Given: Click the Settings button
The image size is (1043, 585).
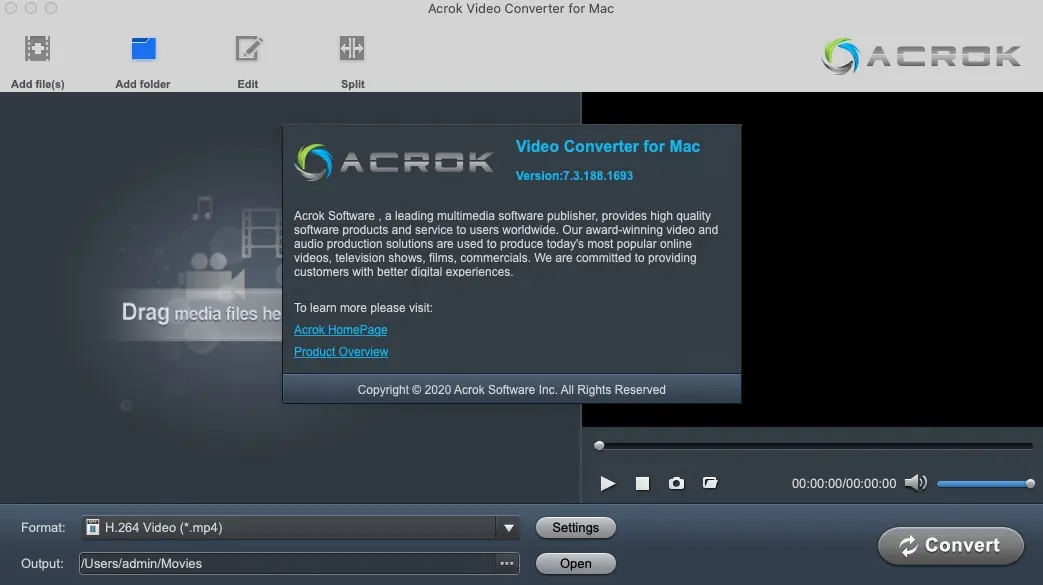Looking at the screenshot, I should tap(575, 528).
